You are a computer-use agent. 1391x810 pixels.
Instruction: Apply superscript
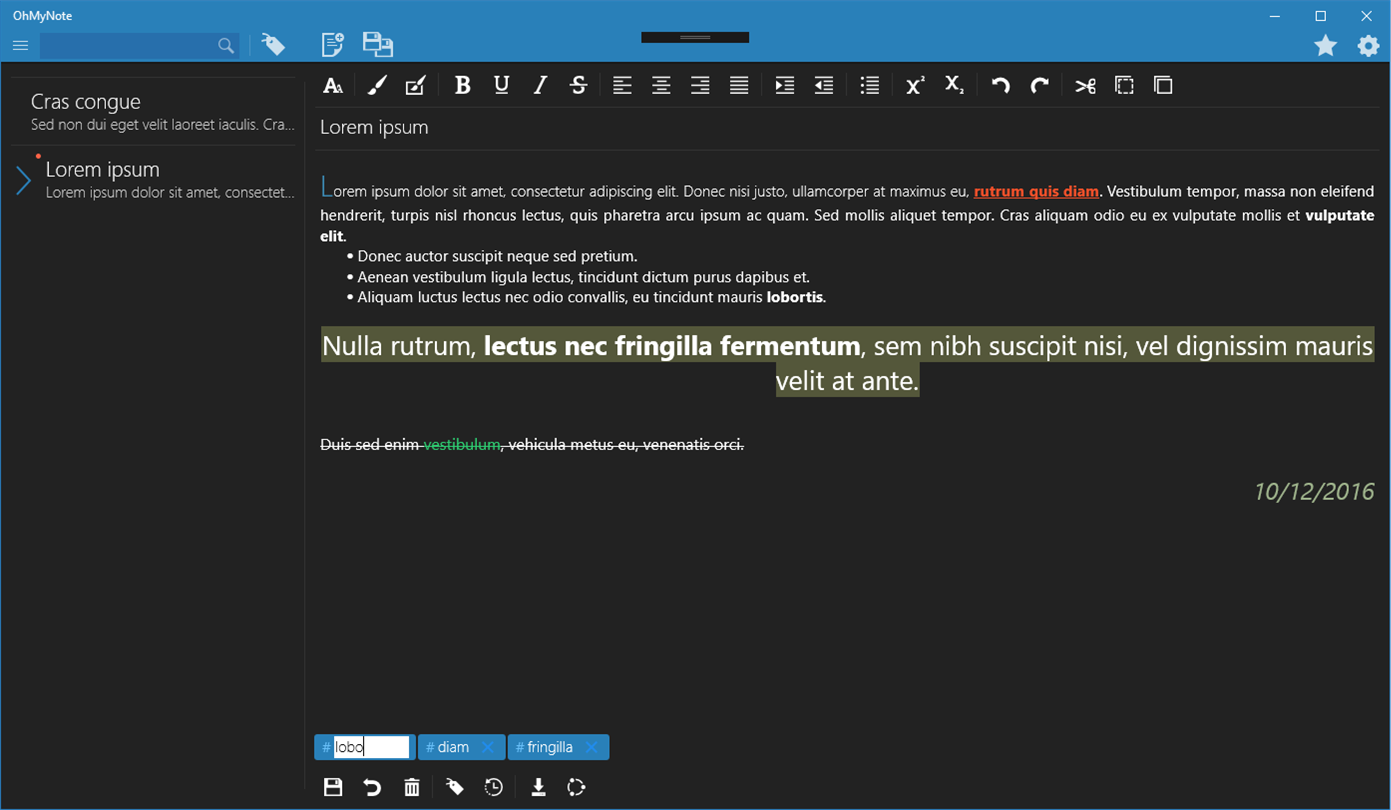(x=915, y=86)
